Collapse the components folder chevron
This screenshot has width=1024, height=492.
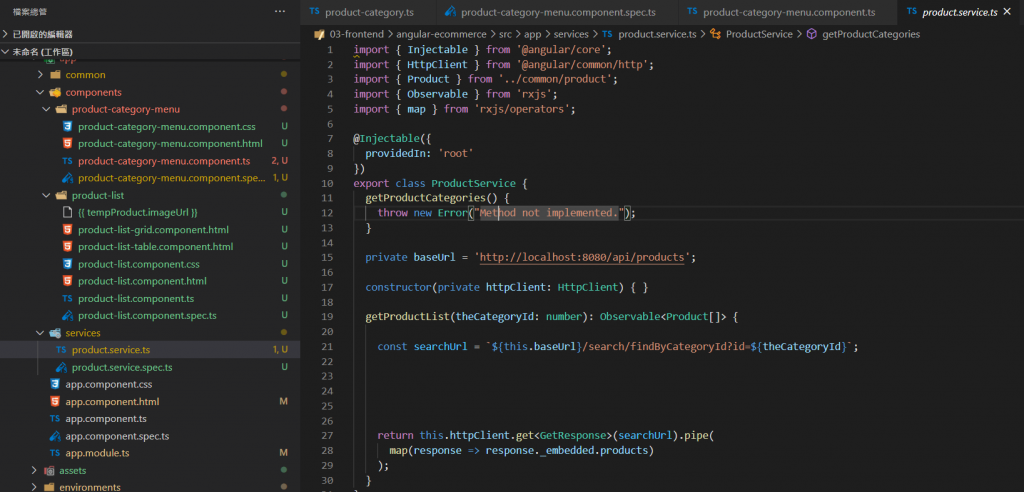coord(40,92)
